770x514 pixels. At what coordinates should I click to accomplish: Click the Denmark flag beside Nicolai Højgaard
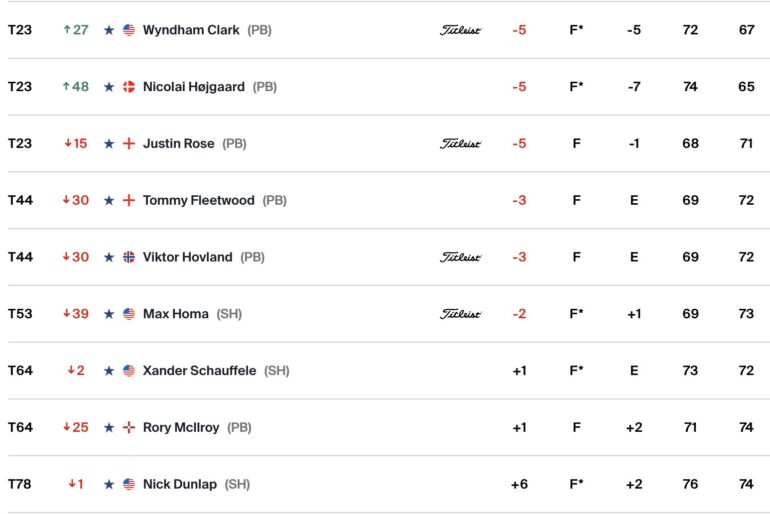pos(129,87)
